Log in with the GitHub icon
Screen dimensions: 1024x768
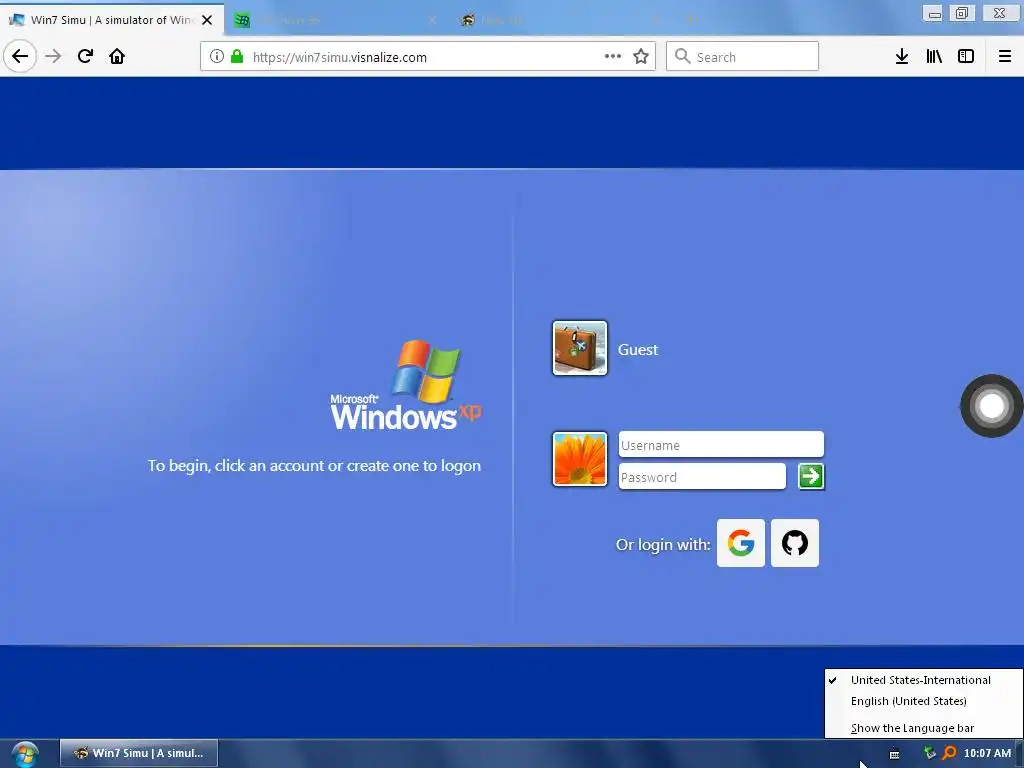[795, 543]
